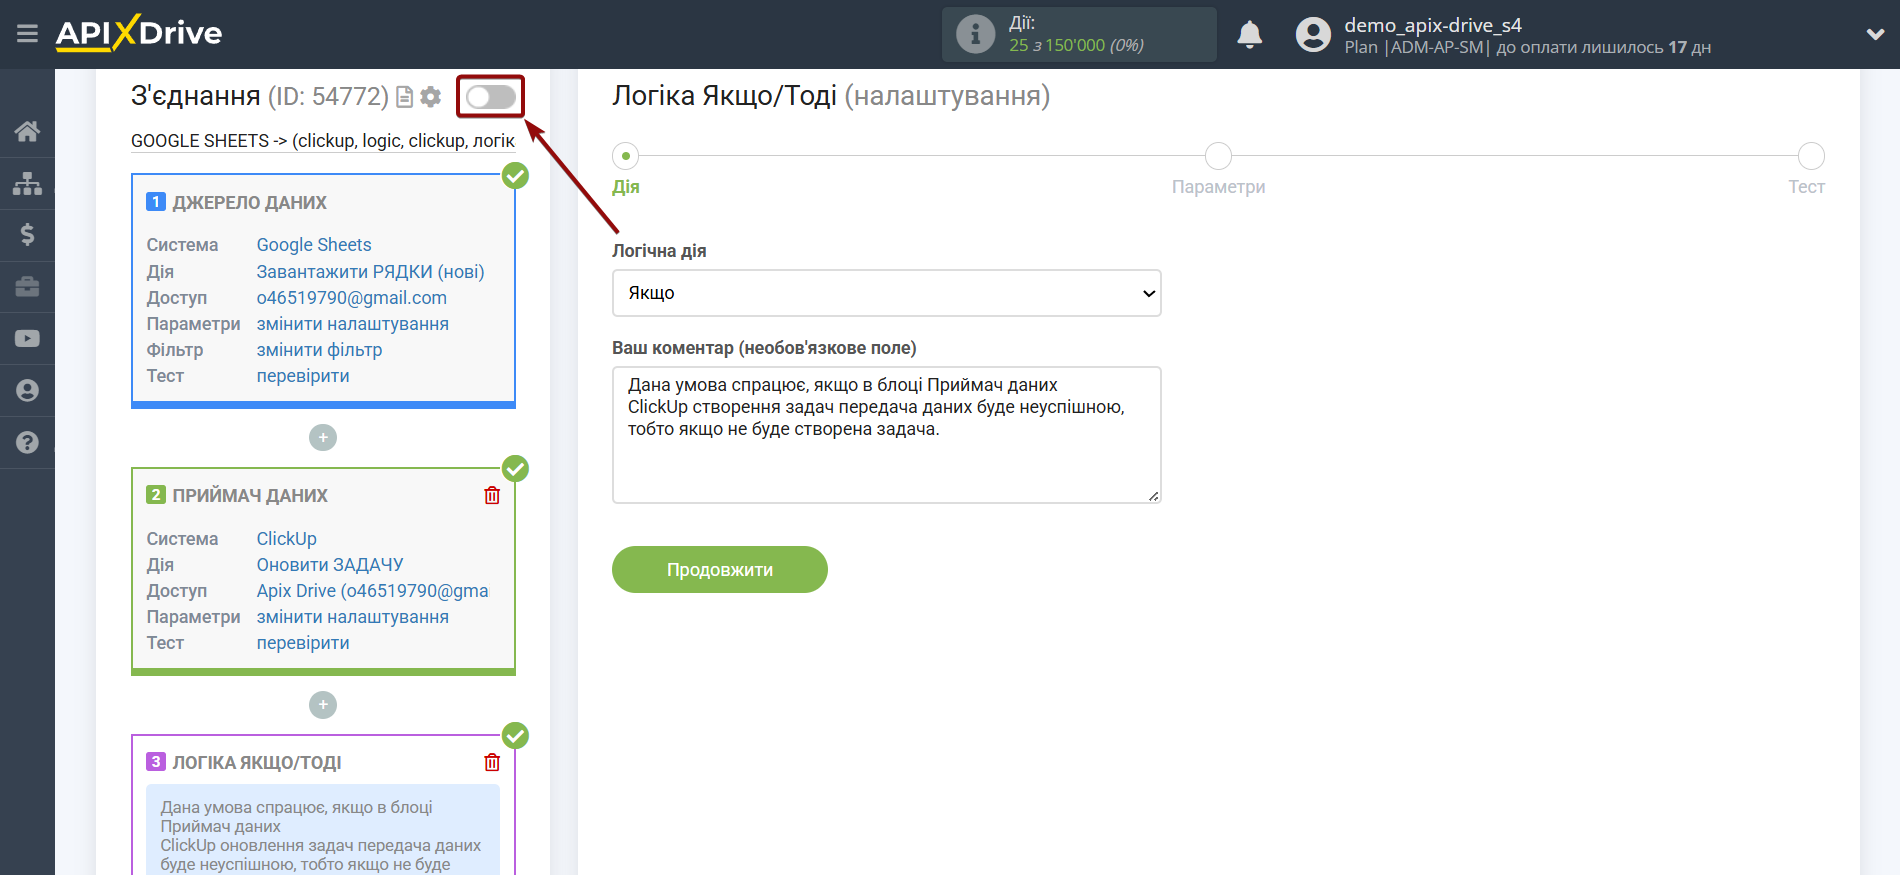Click the account avatar icon
This screenshot has height=875, width=1900.
click(1313, 35)
